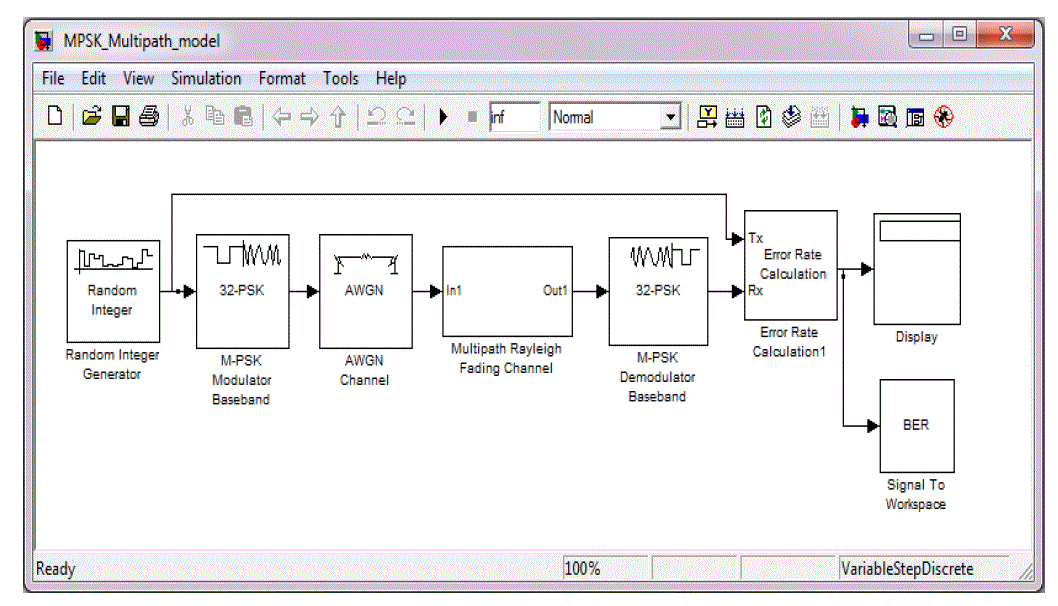Click the AWGN Channel block

(x=365, y=291)
